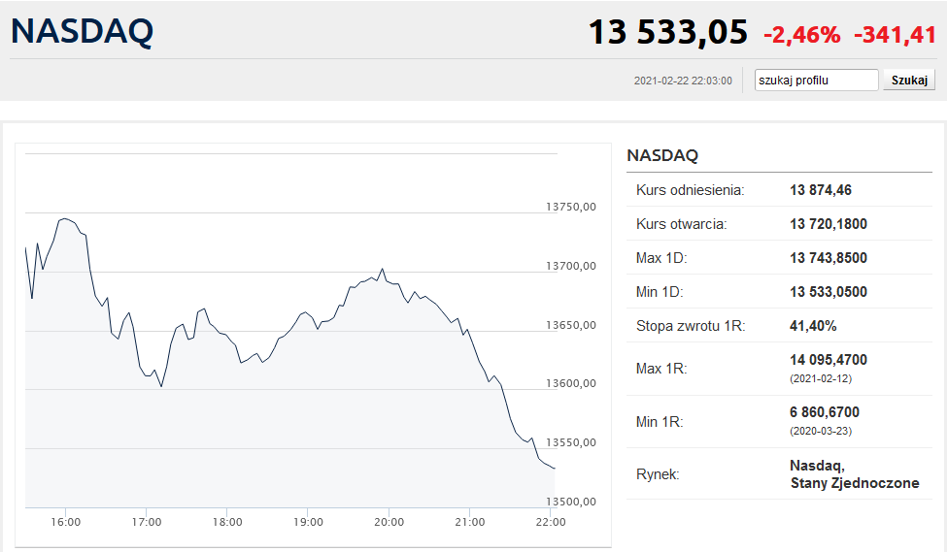
Task: Click the 'Max 1R:' label
Action: pos(661,369)
